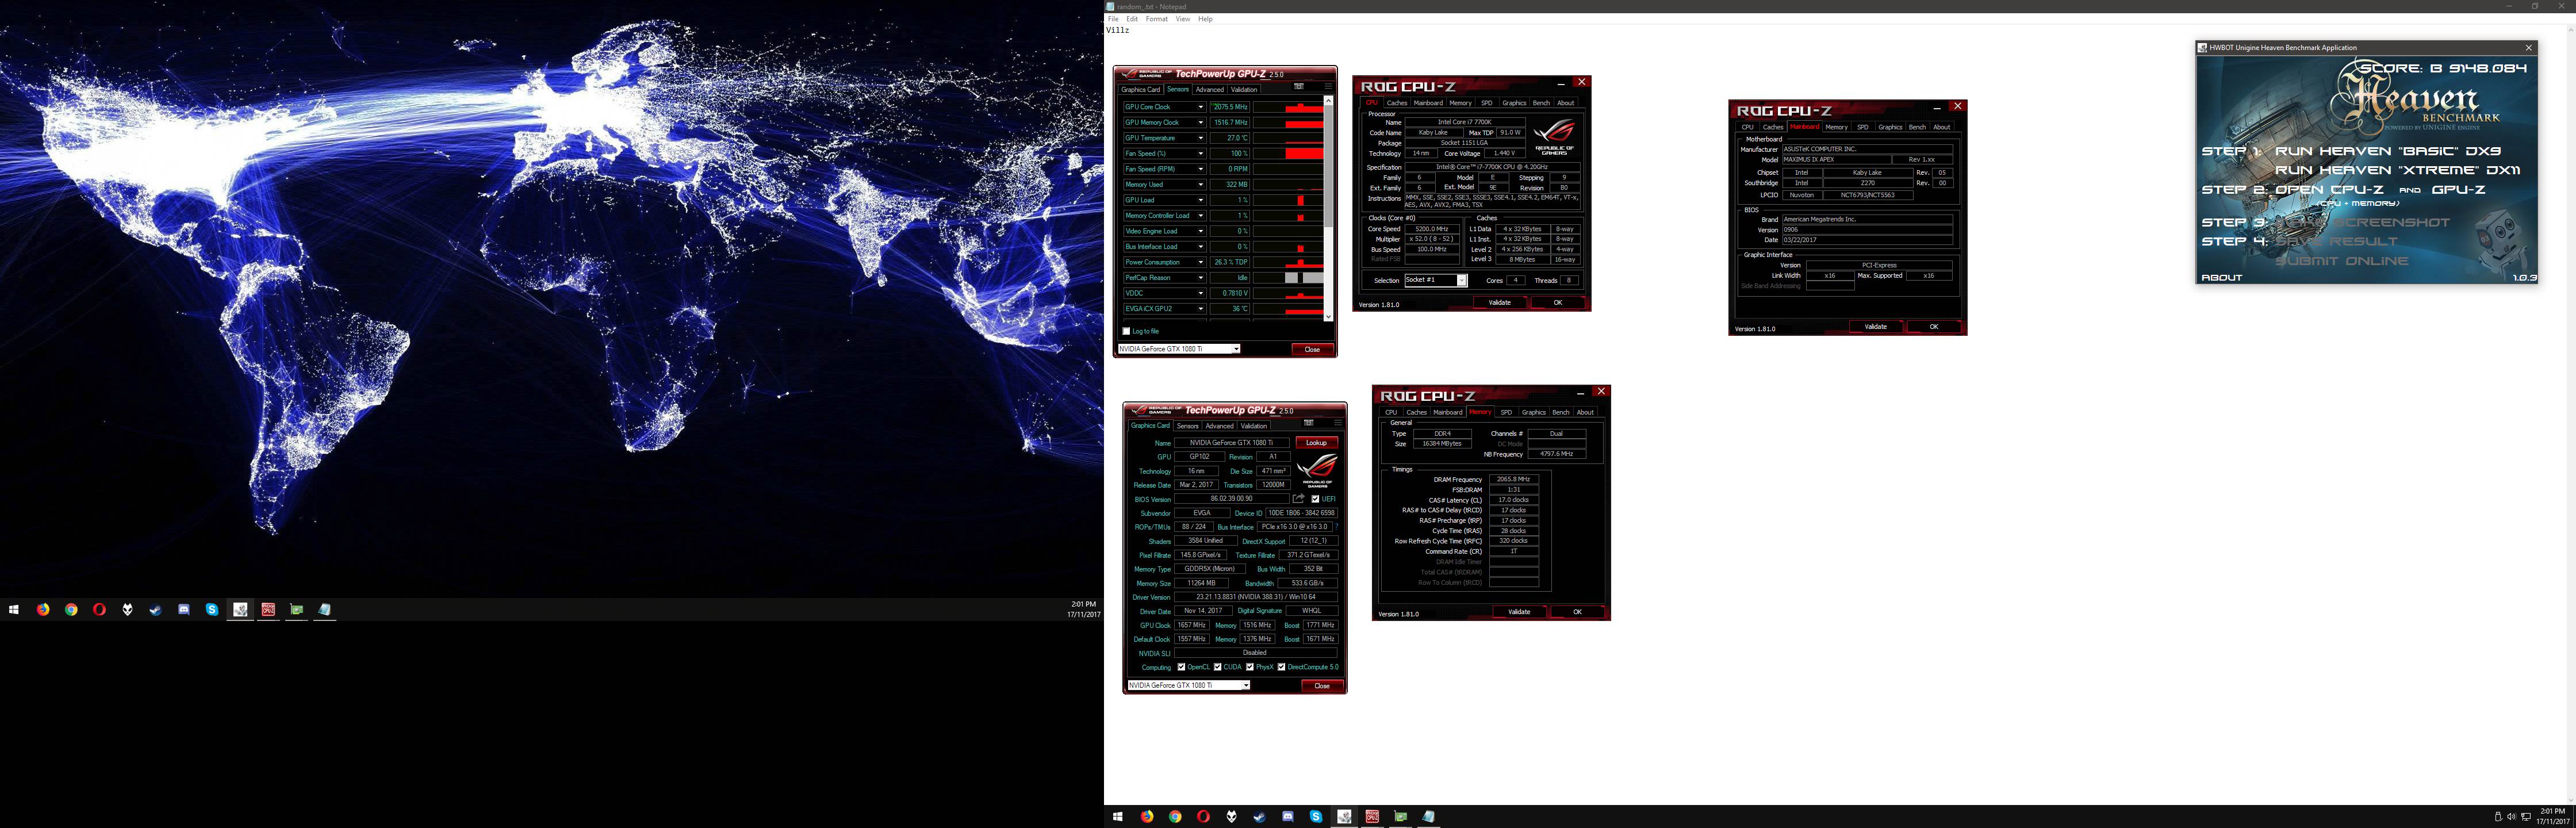Click the camera screenshot icon in GPU-Z Sensors window
Image resolution: width=2576 pixels, height=828 pixels.
pyautogui.click(x=1299, y=87)
